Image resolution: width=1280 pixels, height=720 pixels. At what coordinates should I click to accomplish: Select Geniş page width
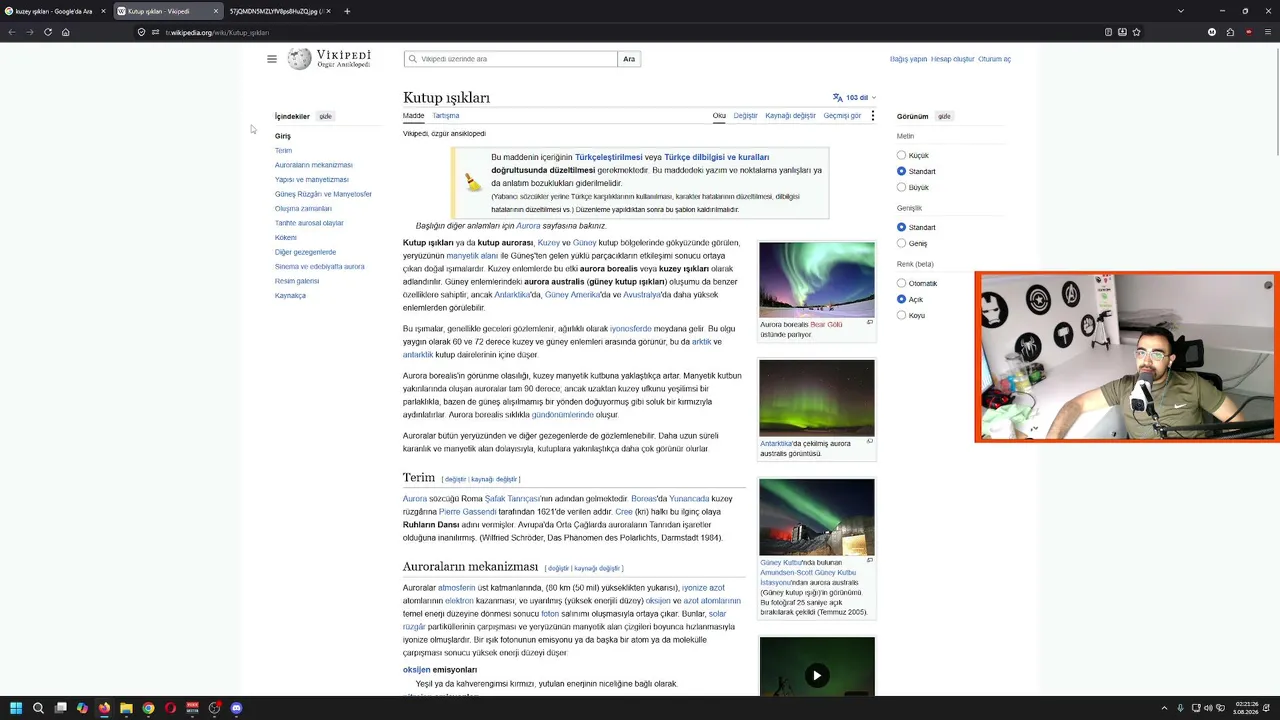tap(901, 243)
